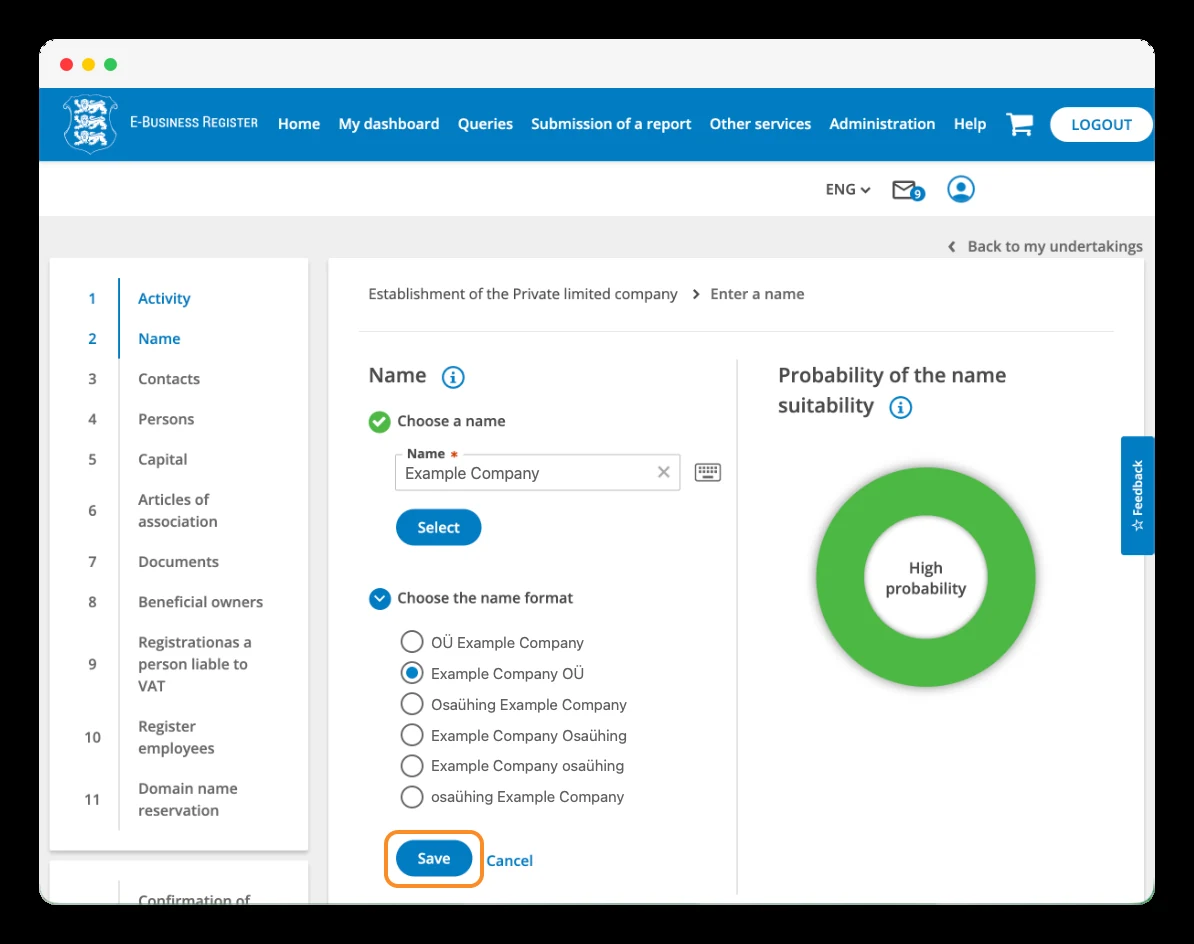
Task: Open the Help menu
Action: [969, 124]
